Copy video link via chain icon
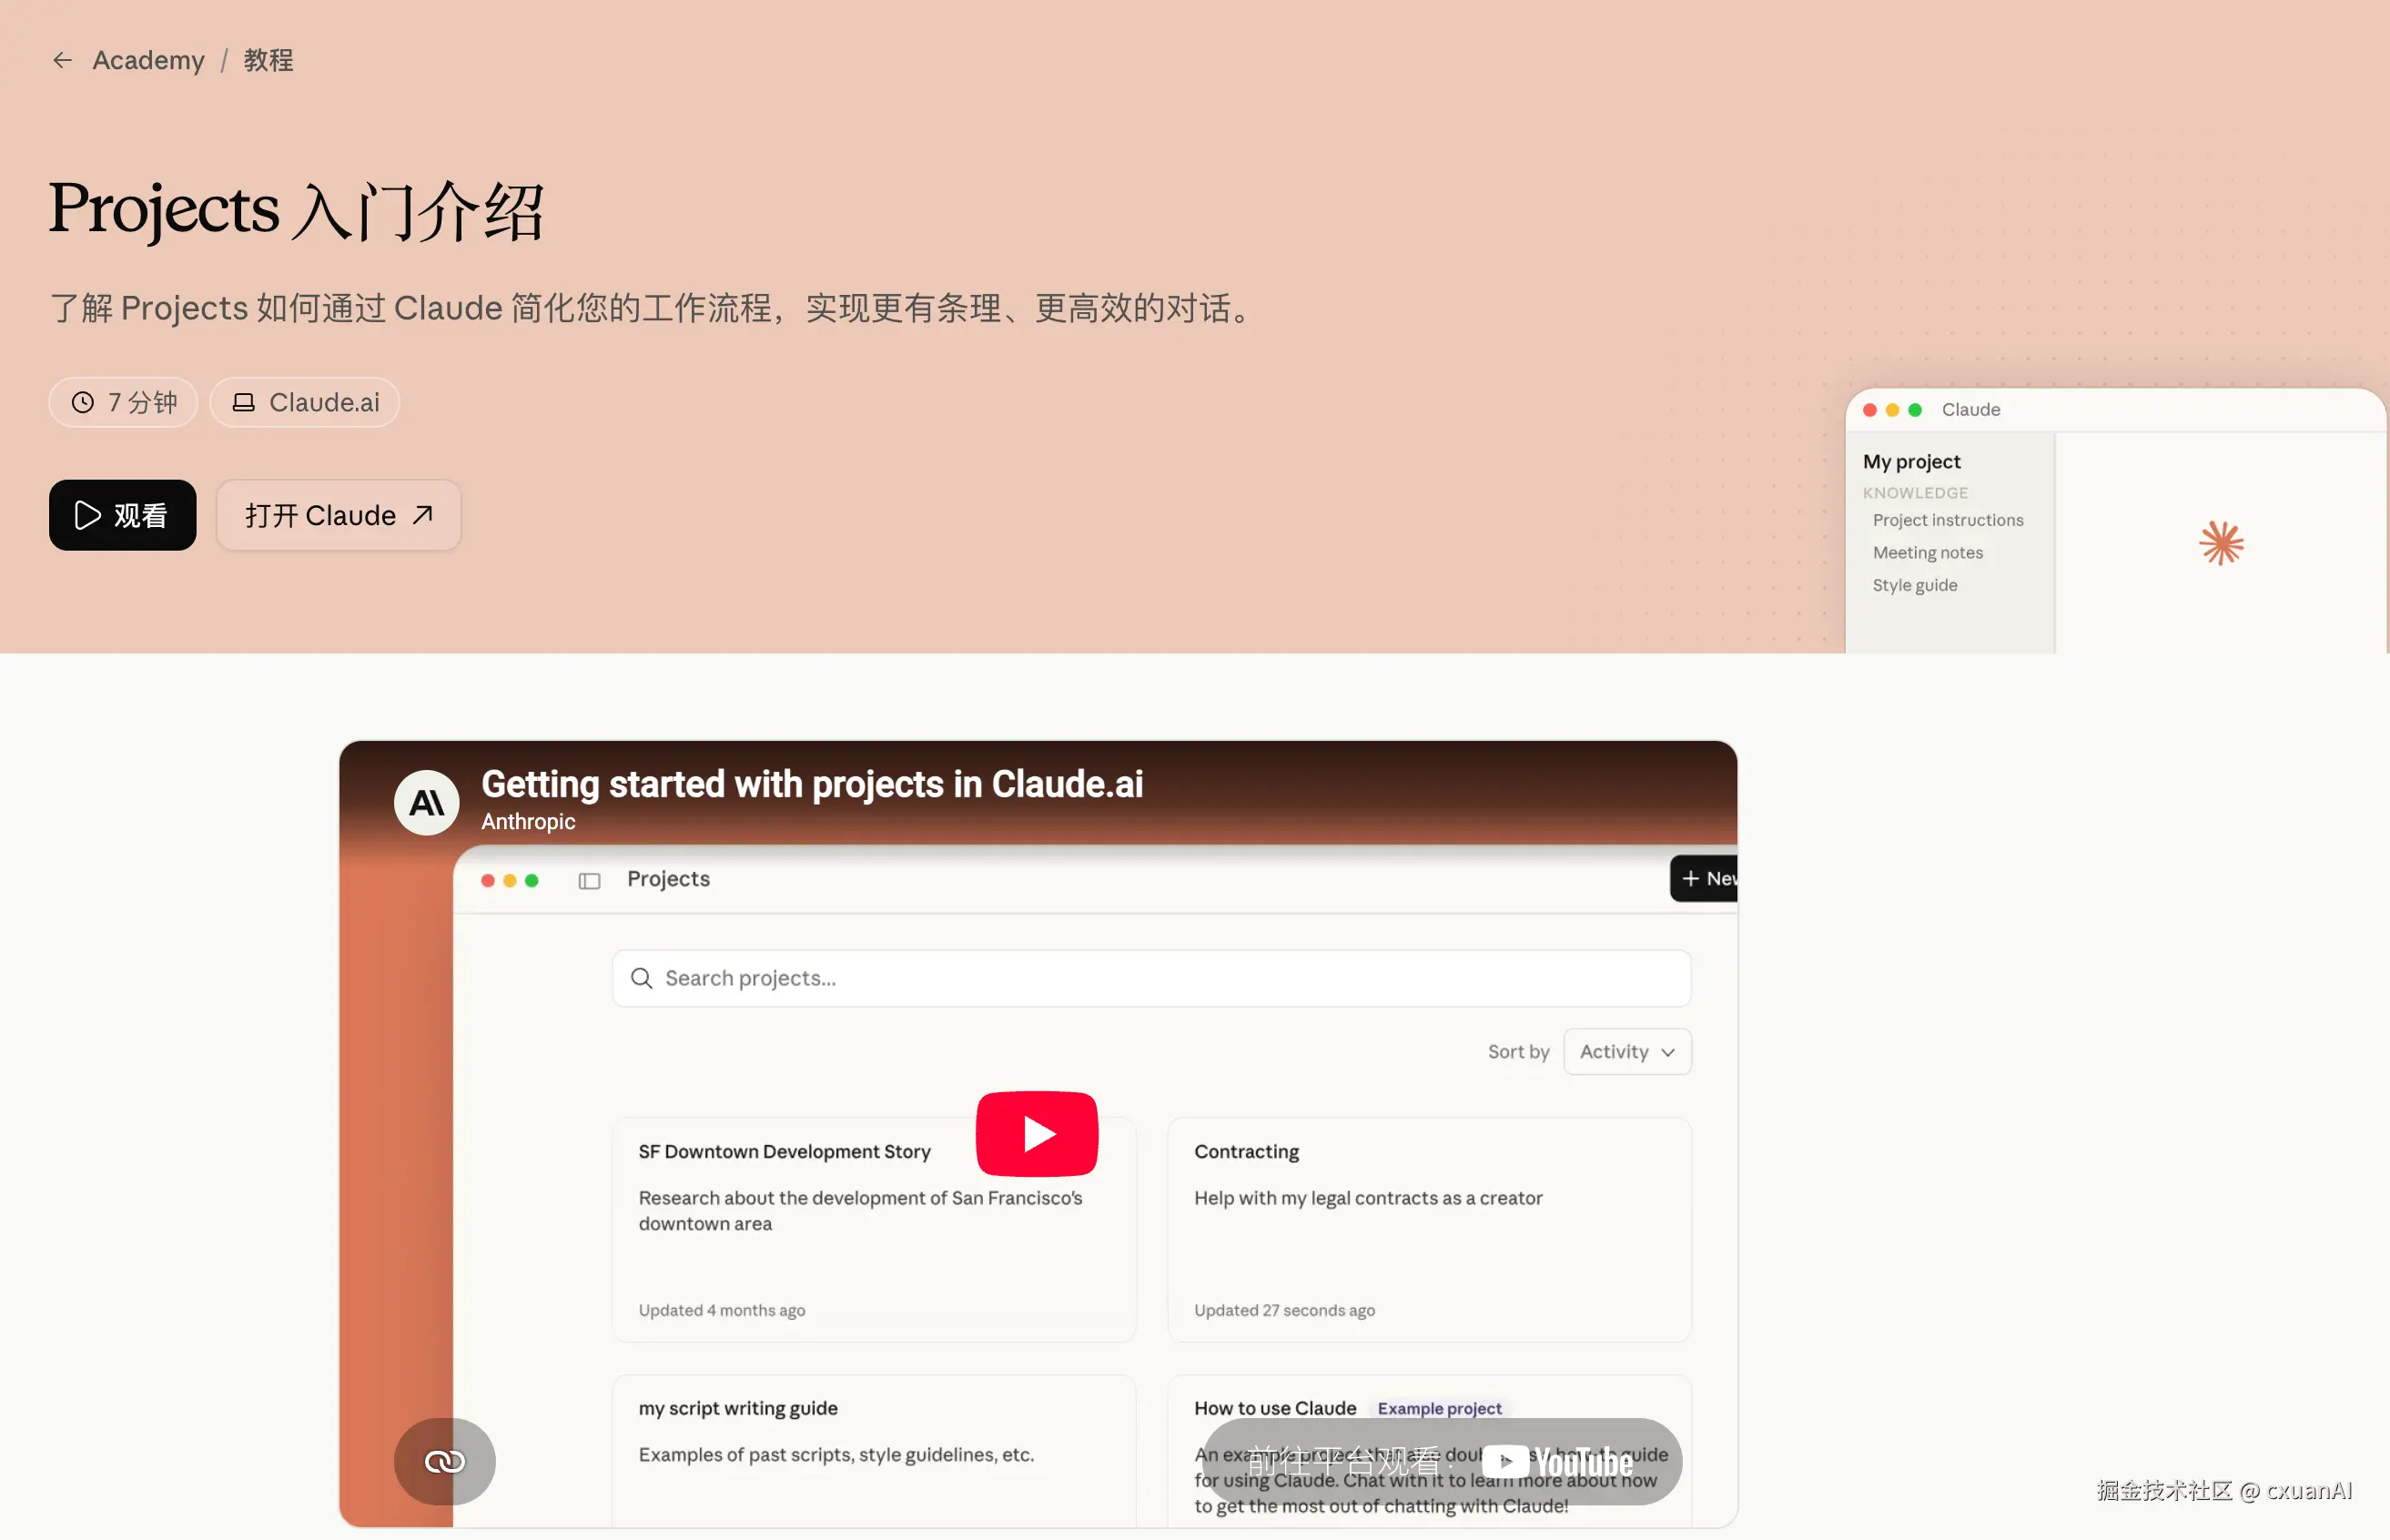2390x1540 pixels. click(x=445, y=1461)
